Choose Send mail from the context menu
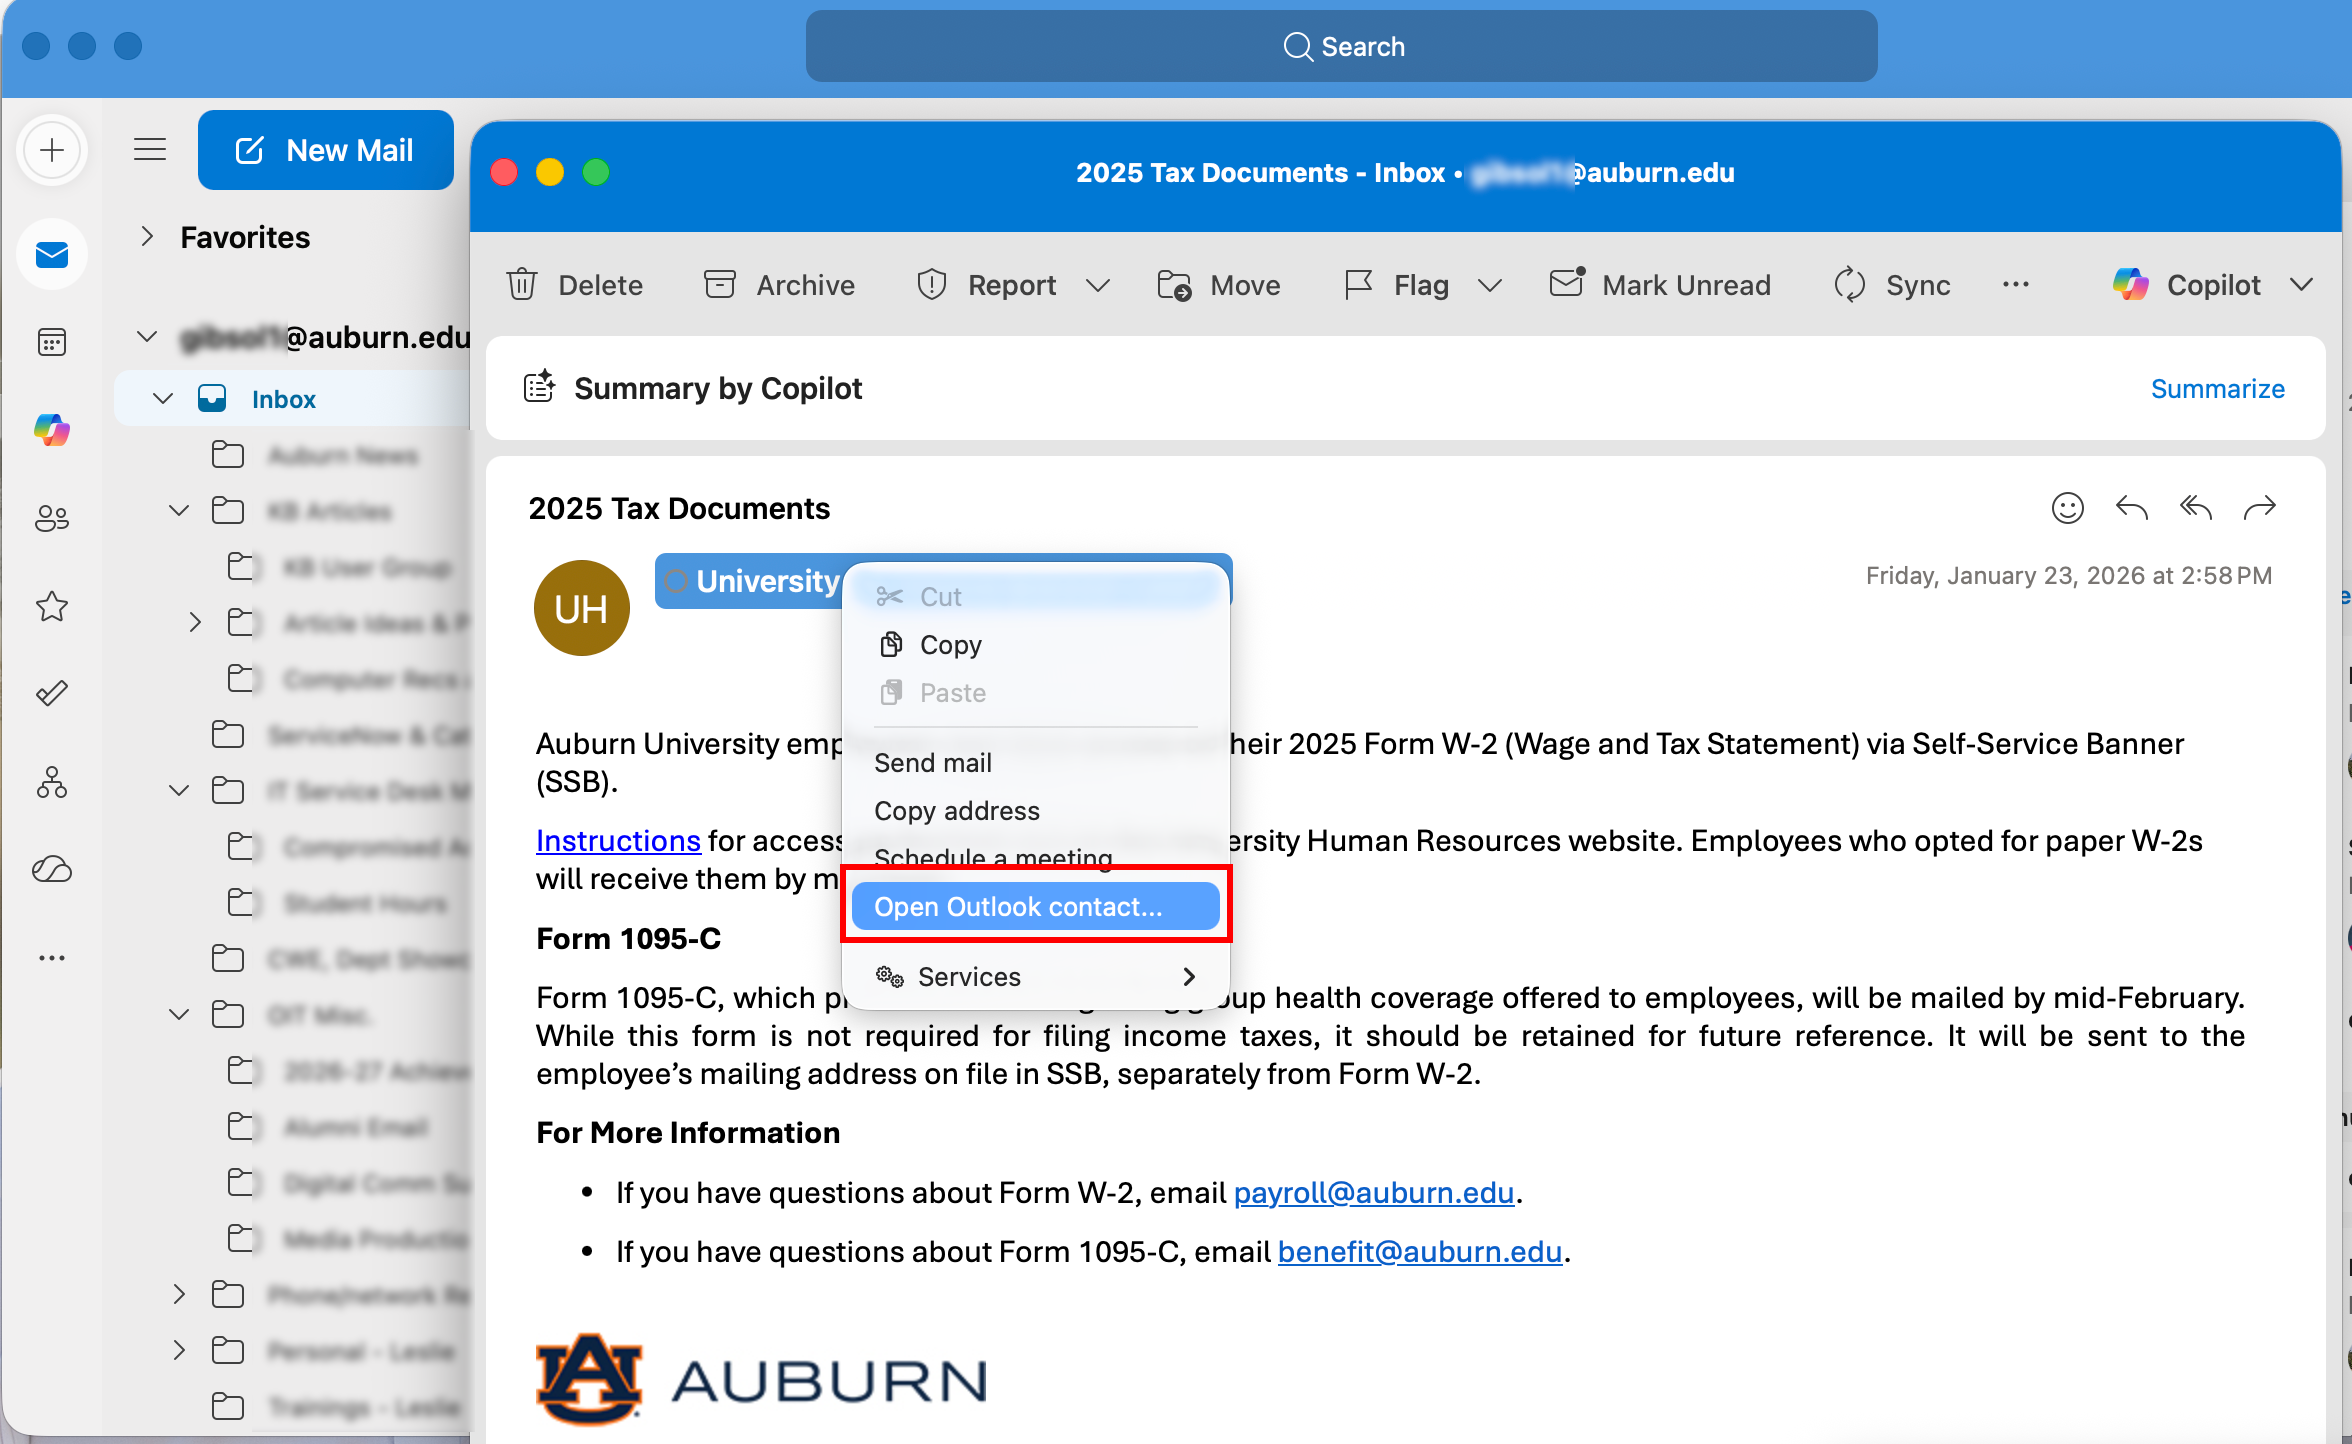 pyautogui.click(x=933, y=762)
